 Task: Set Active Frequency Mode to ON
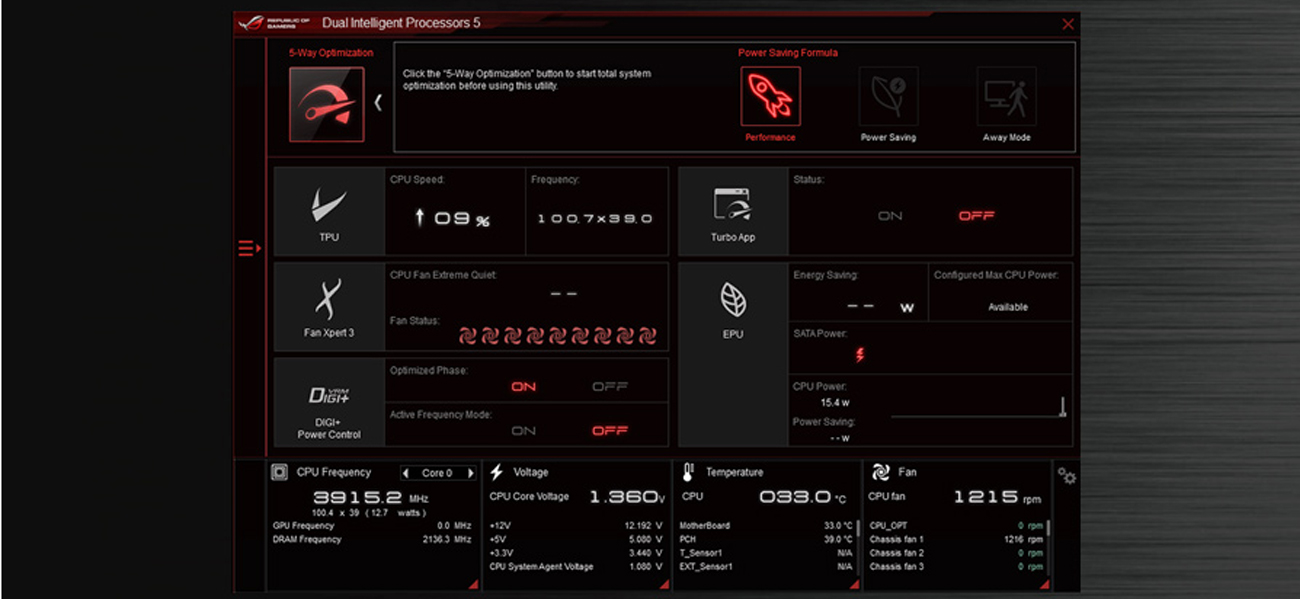tap(523, 431)
